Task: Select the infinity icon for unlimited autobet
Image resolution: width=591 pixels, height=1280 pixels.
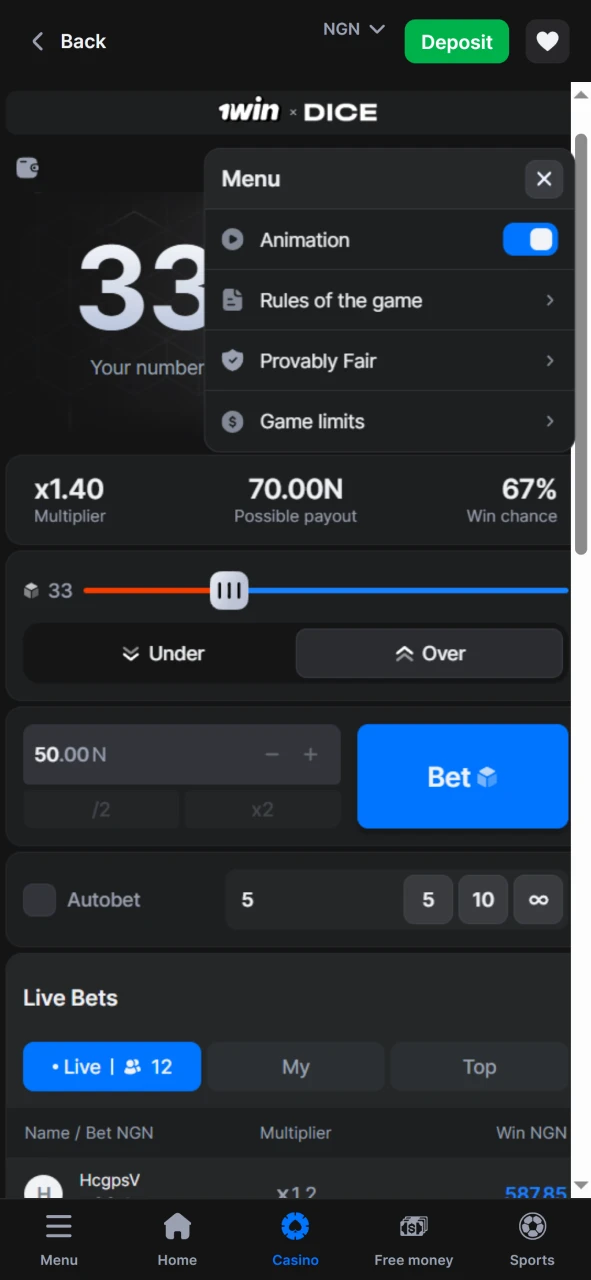Action: point(538,899)
